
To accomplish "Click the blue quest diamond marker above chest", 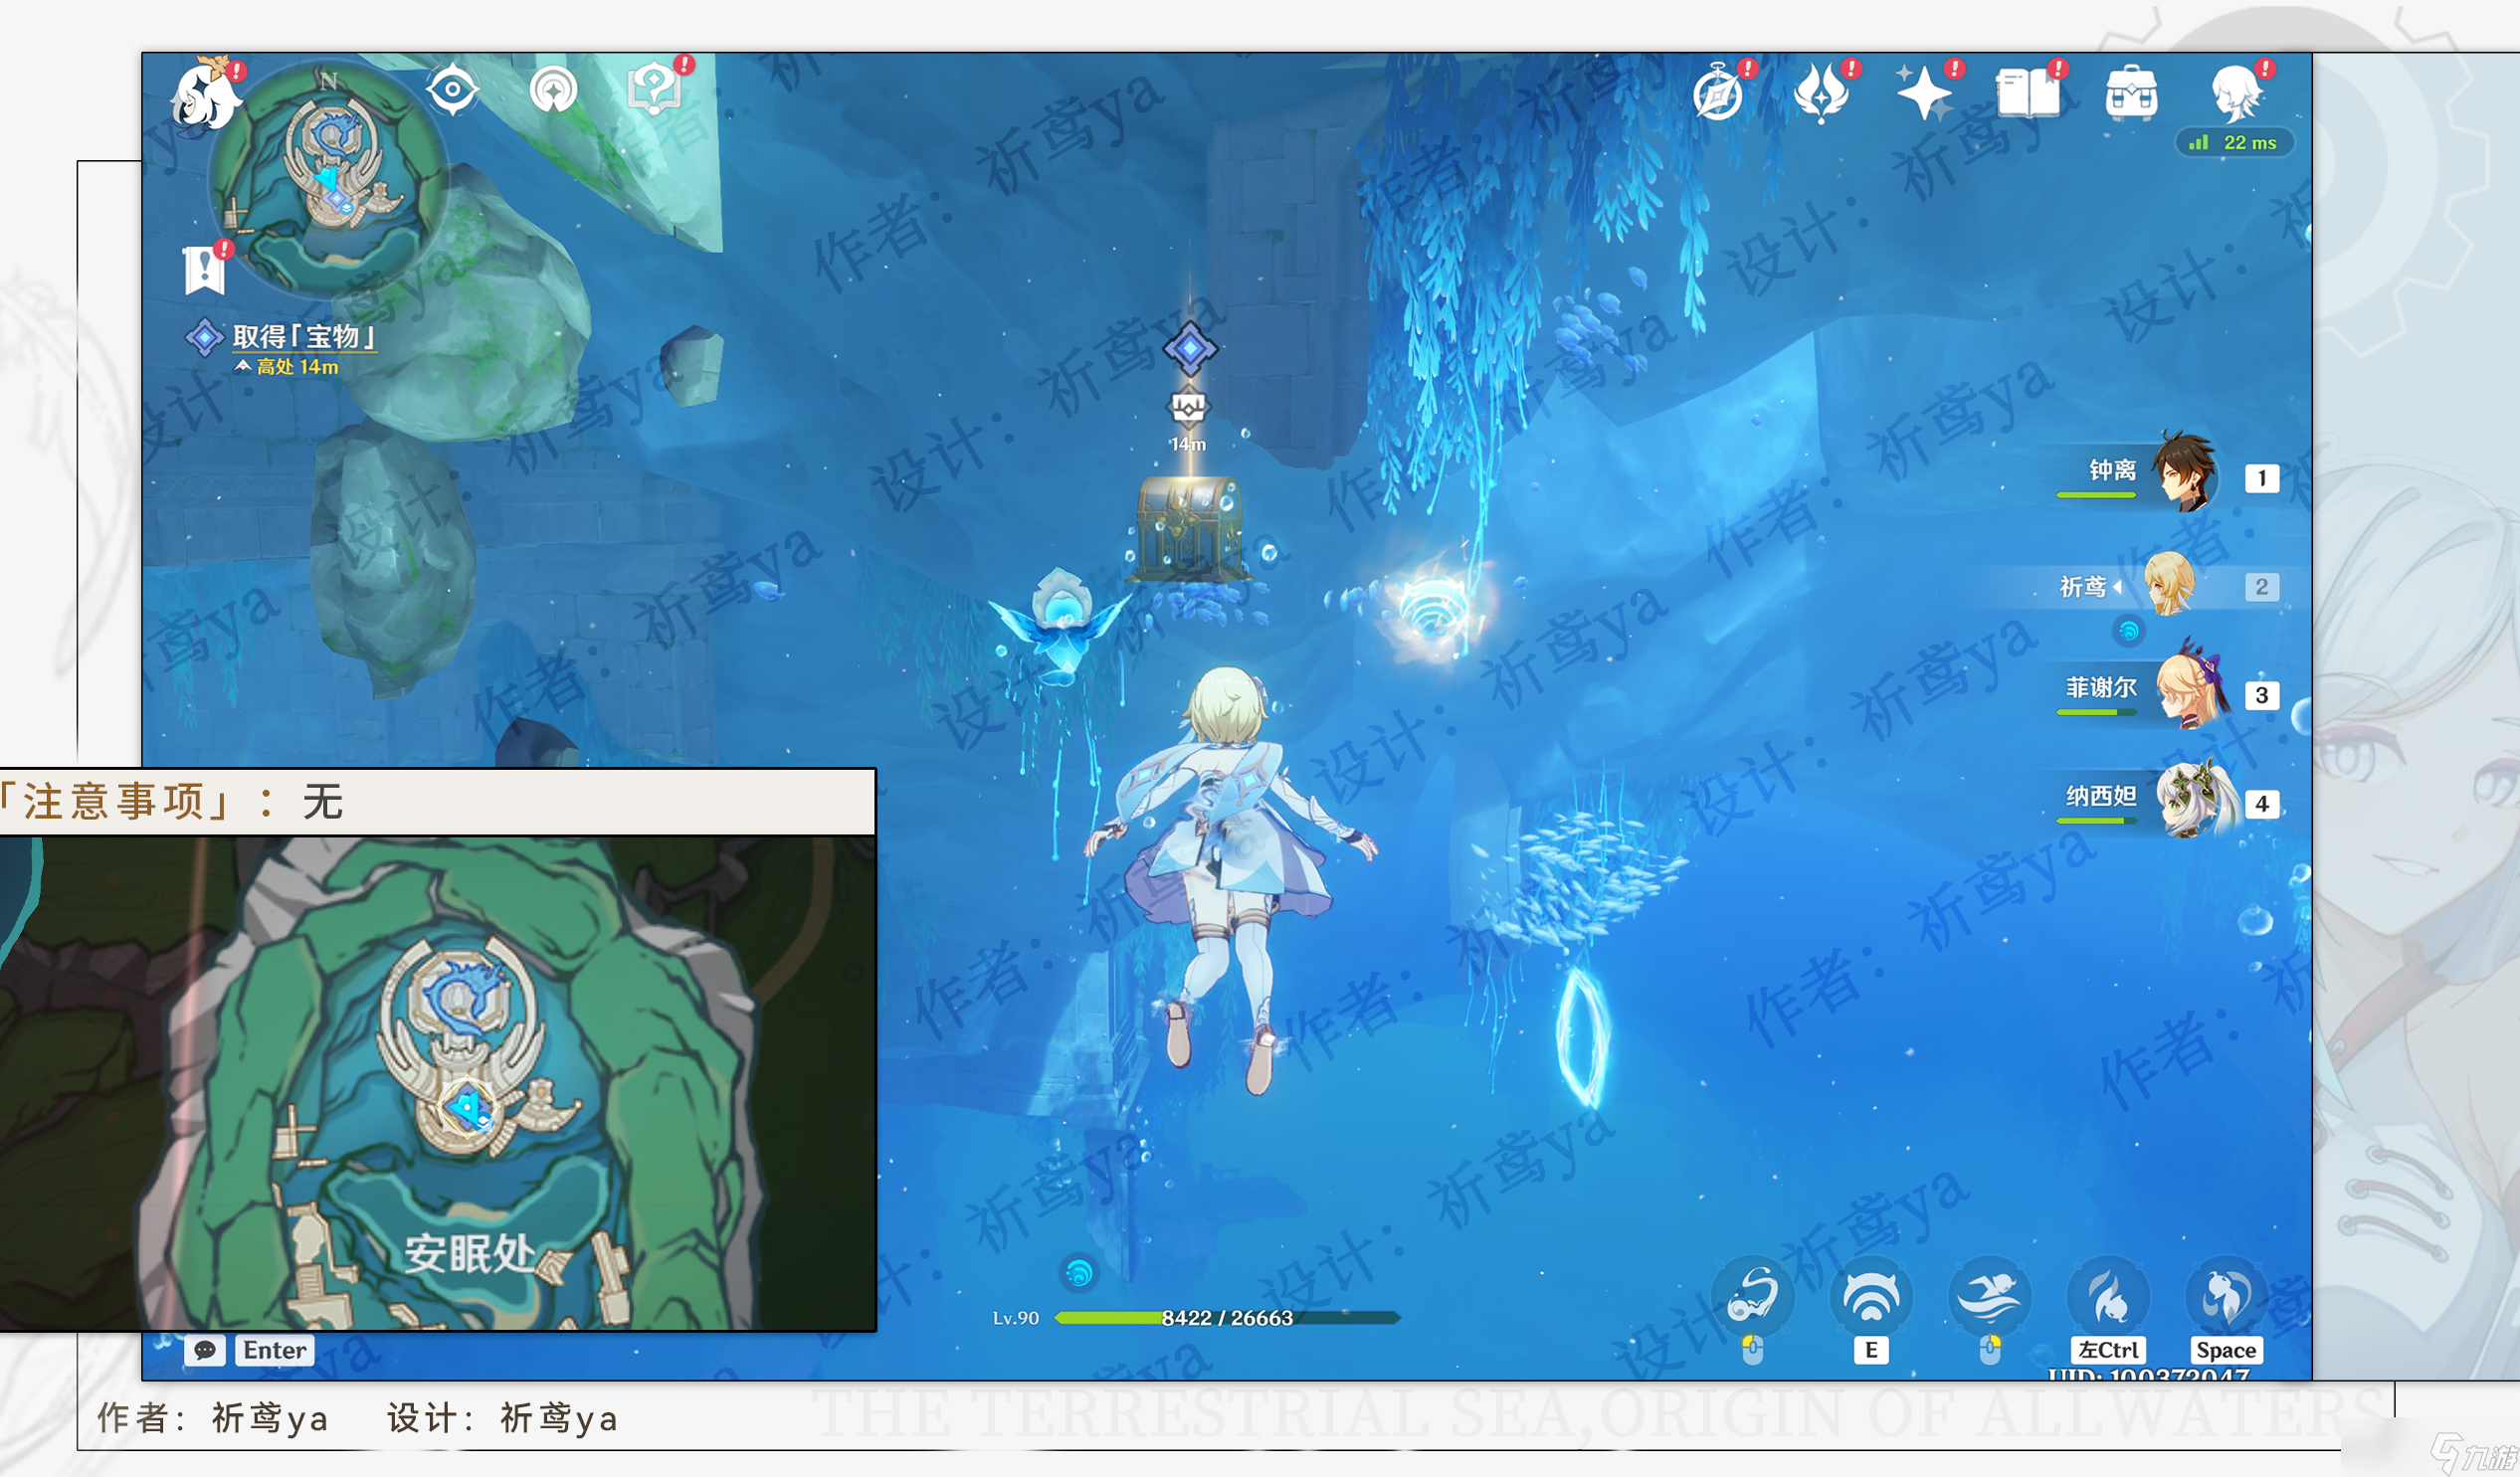I will tap(1190, 348).
